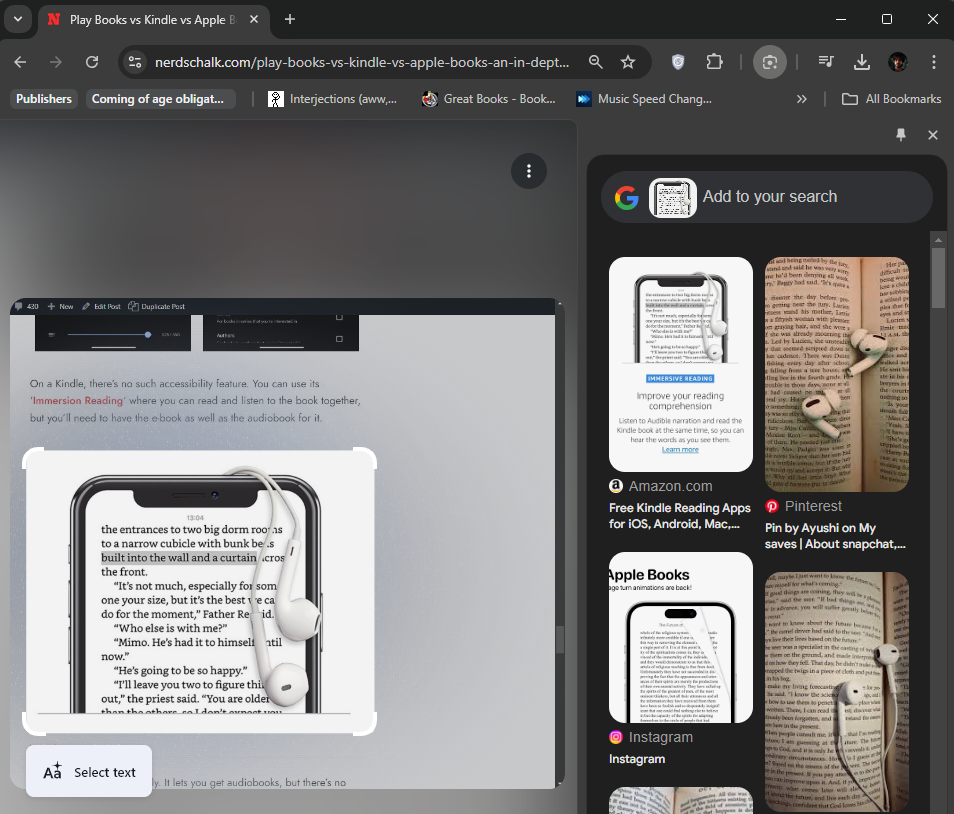Close the Lens side panel

pos(933,135)
